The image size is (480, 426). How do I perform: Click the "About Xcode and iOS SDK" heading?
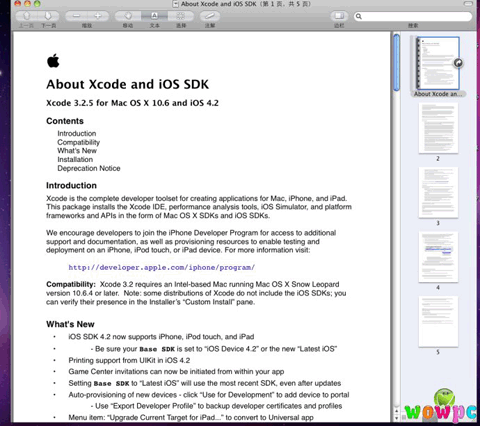[x=128, y=84]
